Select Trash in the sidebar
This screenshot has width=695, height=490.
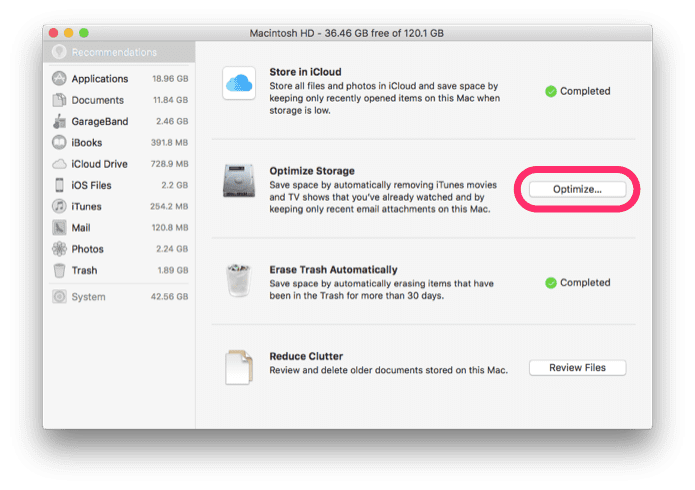point(120,270)
